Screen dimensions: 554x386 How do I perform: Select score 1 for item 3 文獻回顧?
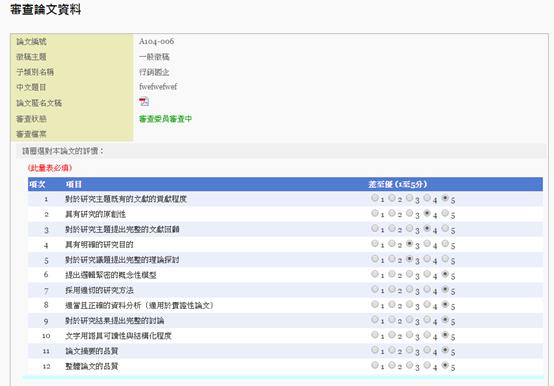[x=375, y=228]
